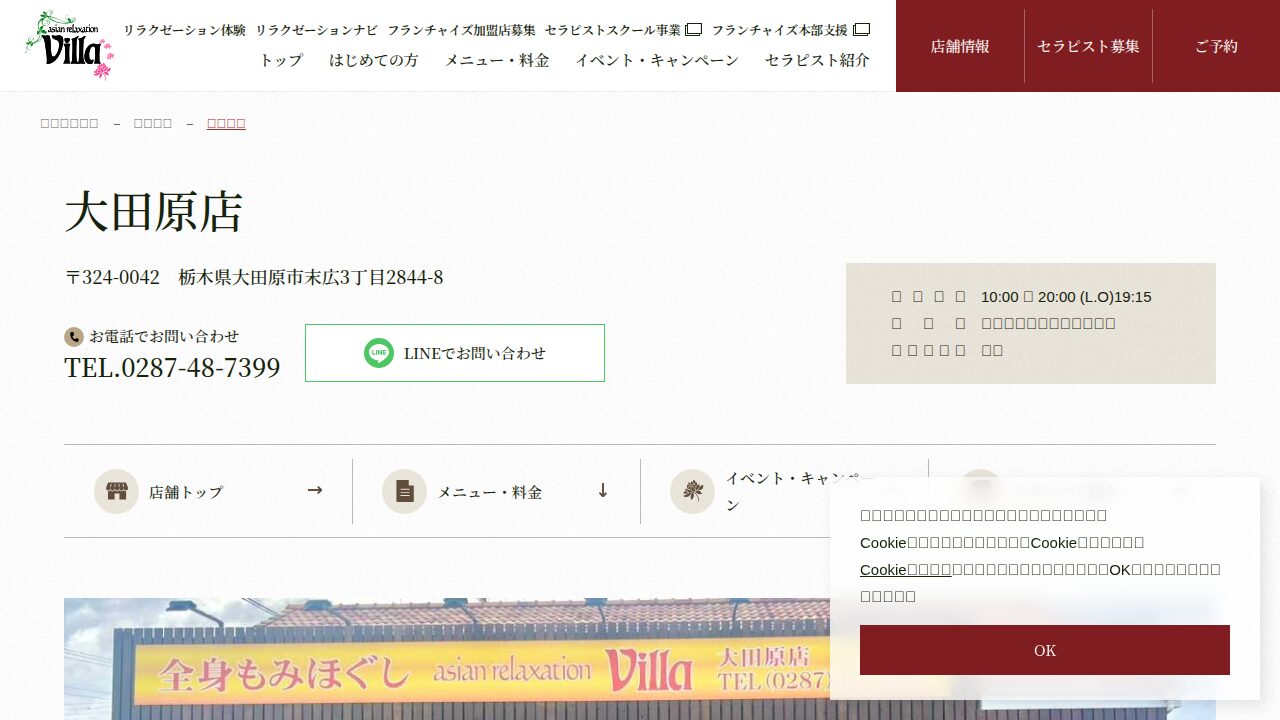Click the document icon next to メニュー・料金

click(x=404, y=492)
